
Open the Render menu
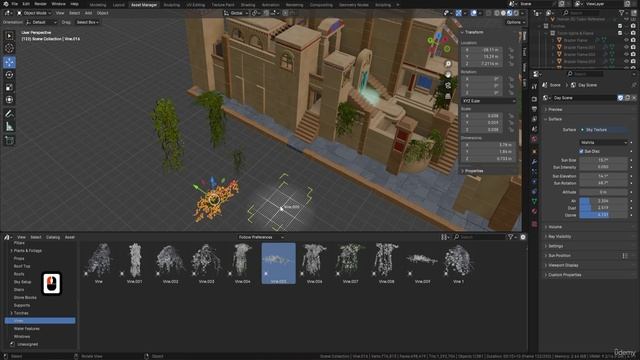tap(40, 4)
